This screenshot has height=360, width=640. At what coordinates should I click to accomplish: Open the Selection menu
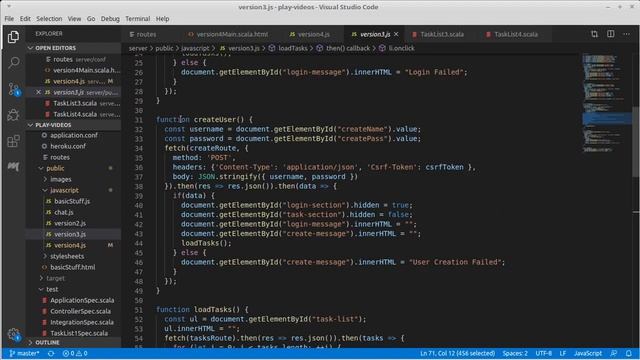pyautogui.click(x=49, y=19)
